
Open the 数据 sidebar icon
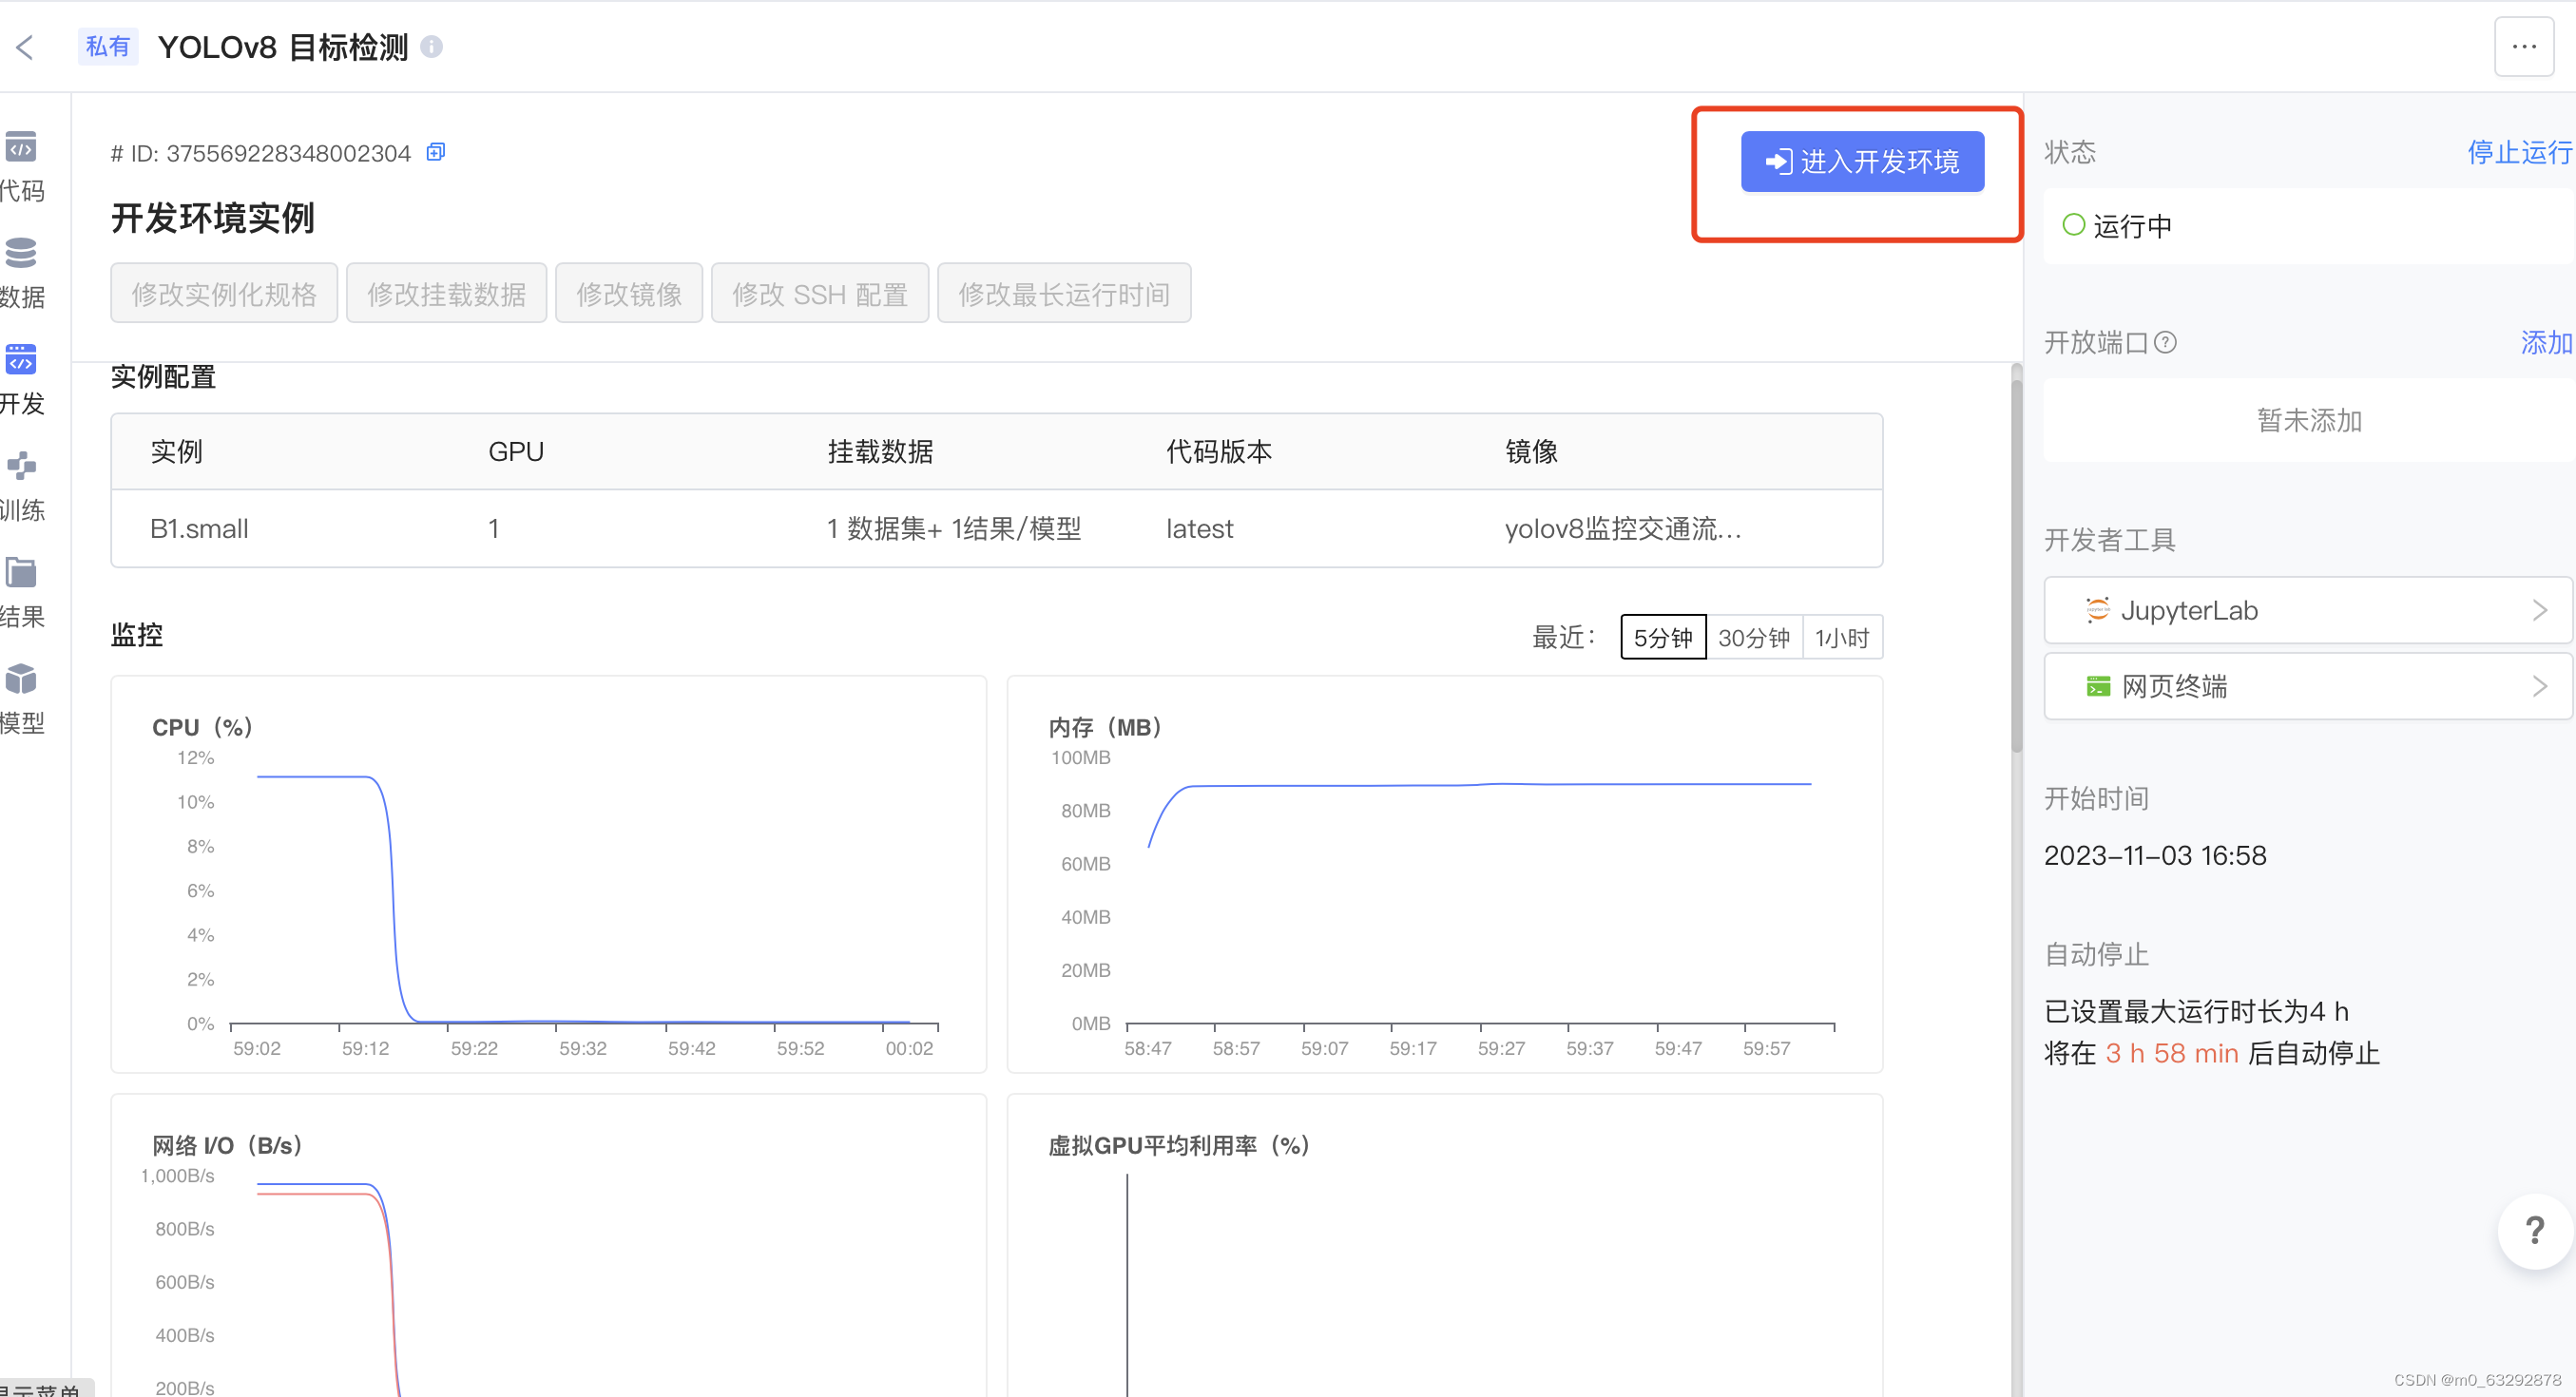tap(21, 254)
